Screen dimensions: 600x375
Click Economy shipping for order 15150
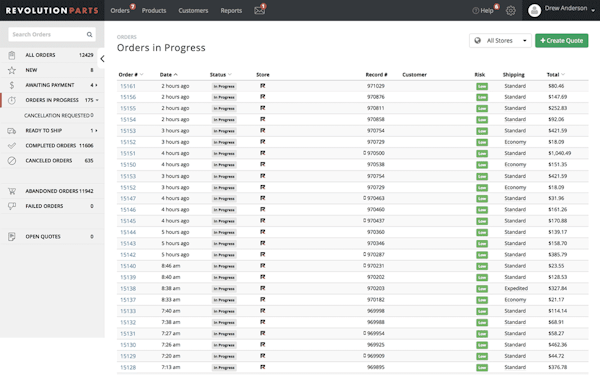pos(515,165)
